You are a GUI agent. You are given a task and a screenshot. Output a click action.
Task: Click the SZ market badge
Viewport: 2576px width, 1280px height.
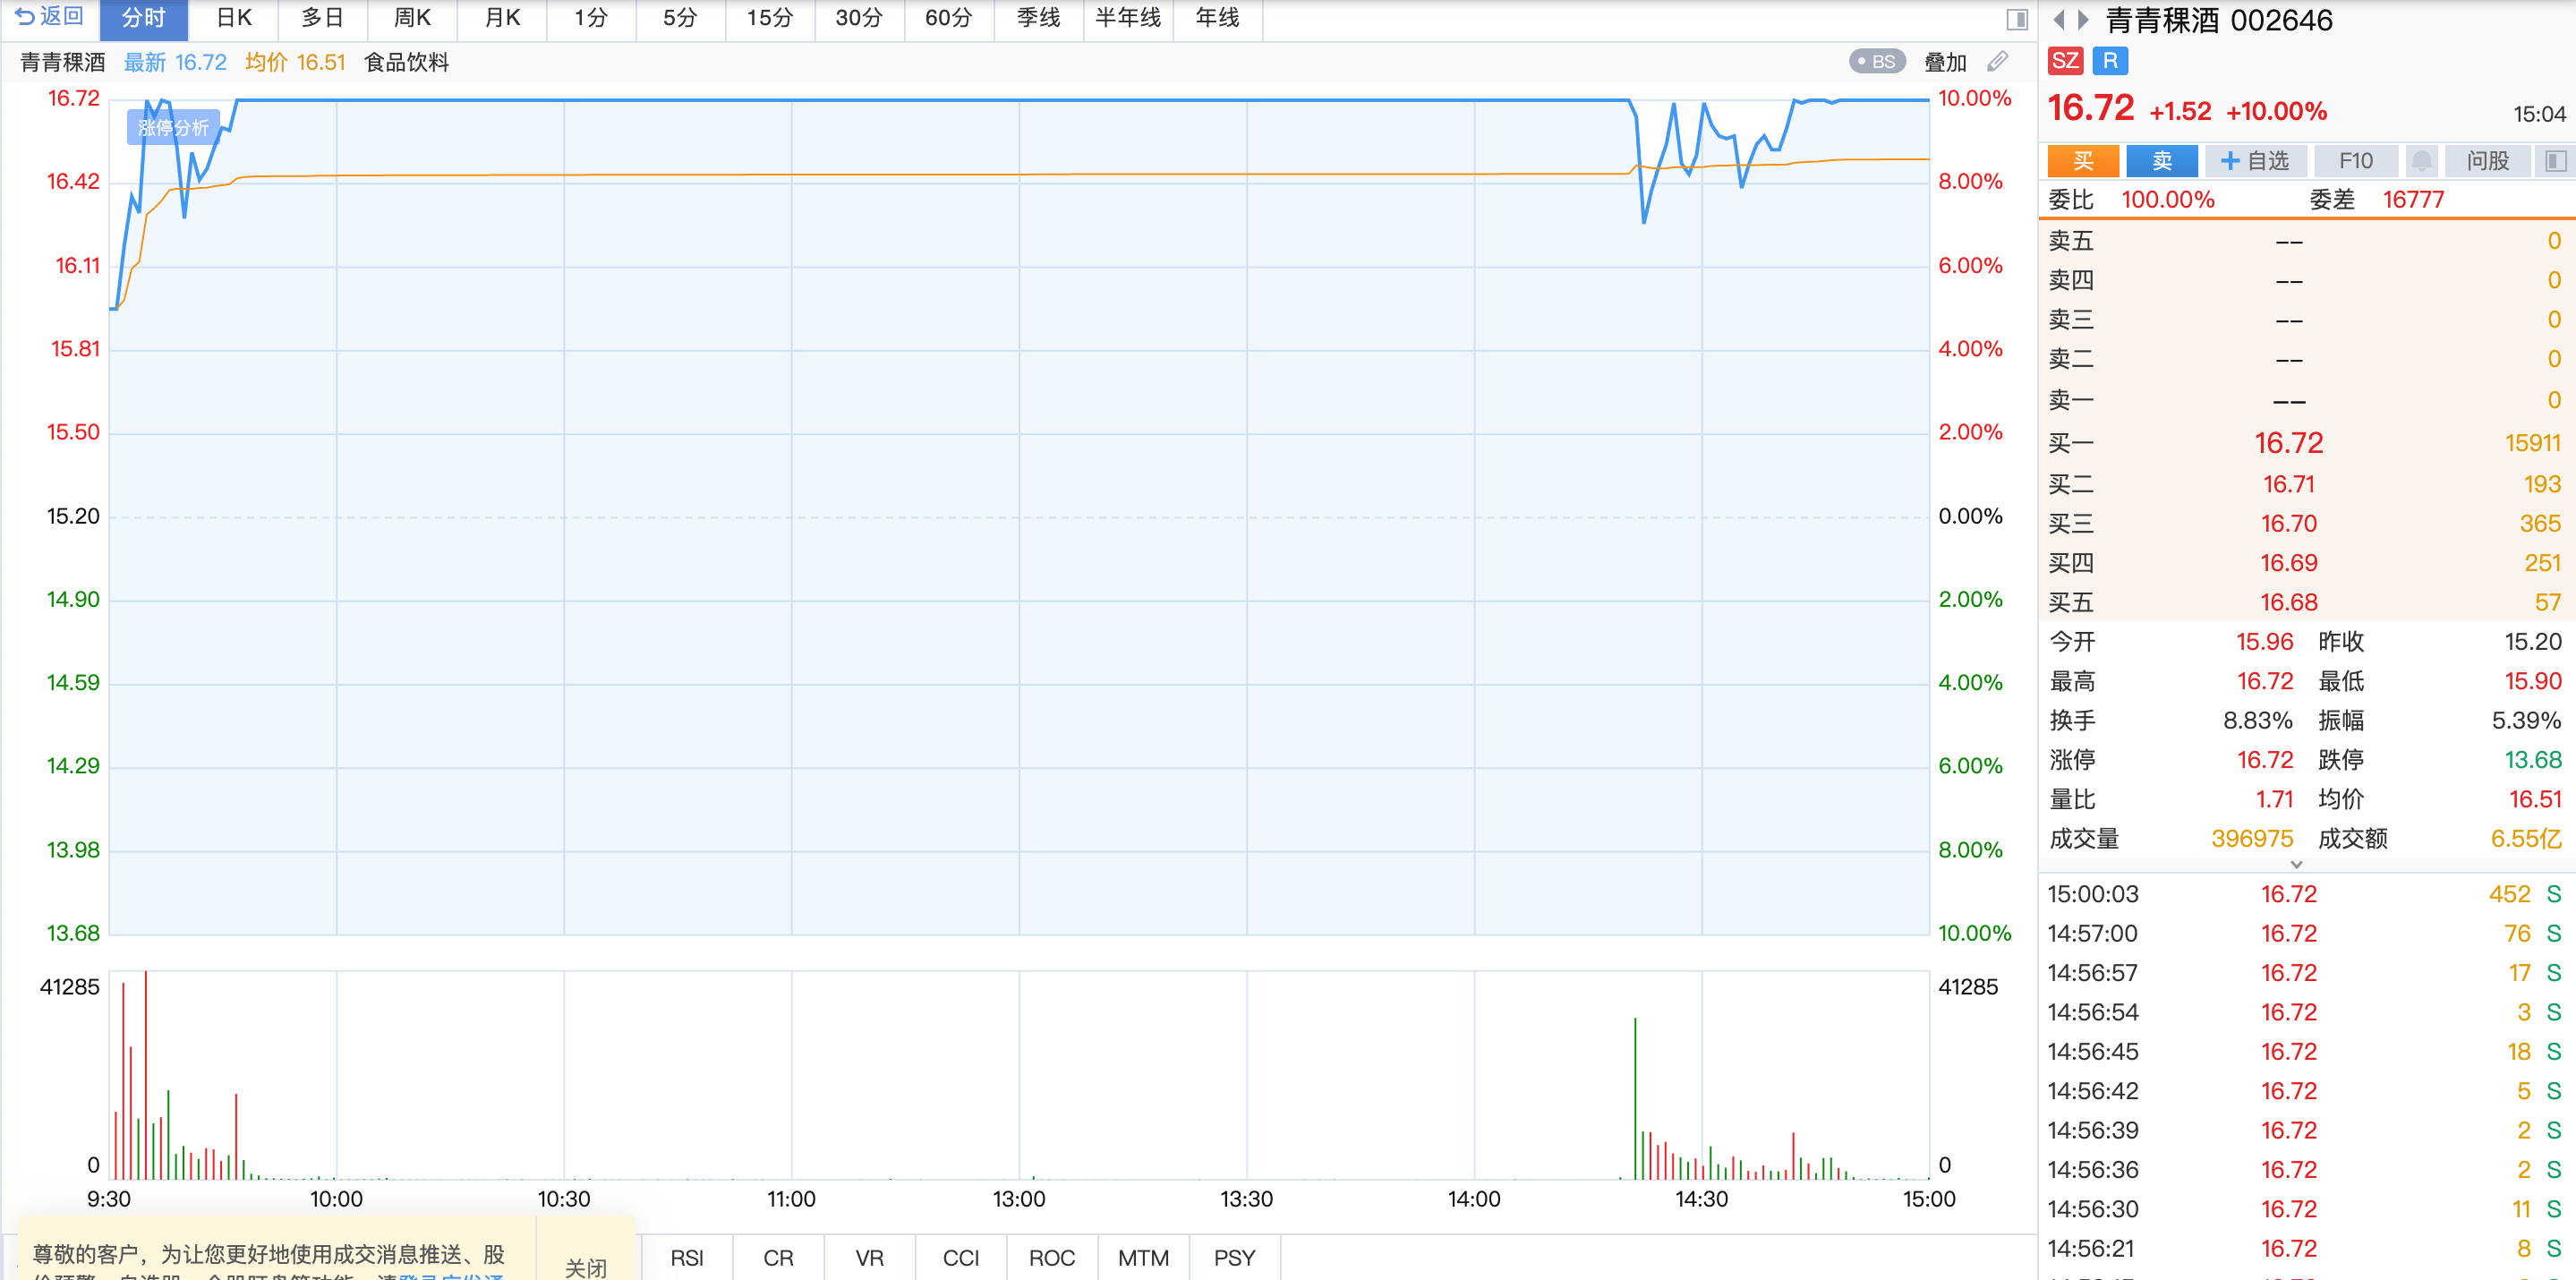[2065, 61]
